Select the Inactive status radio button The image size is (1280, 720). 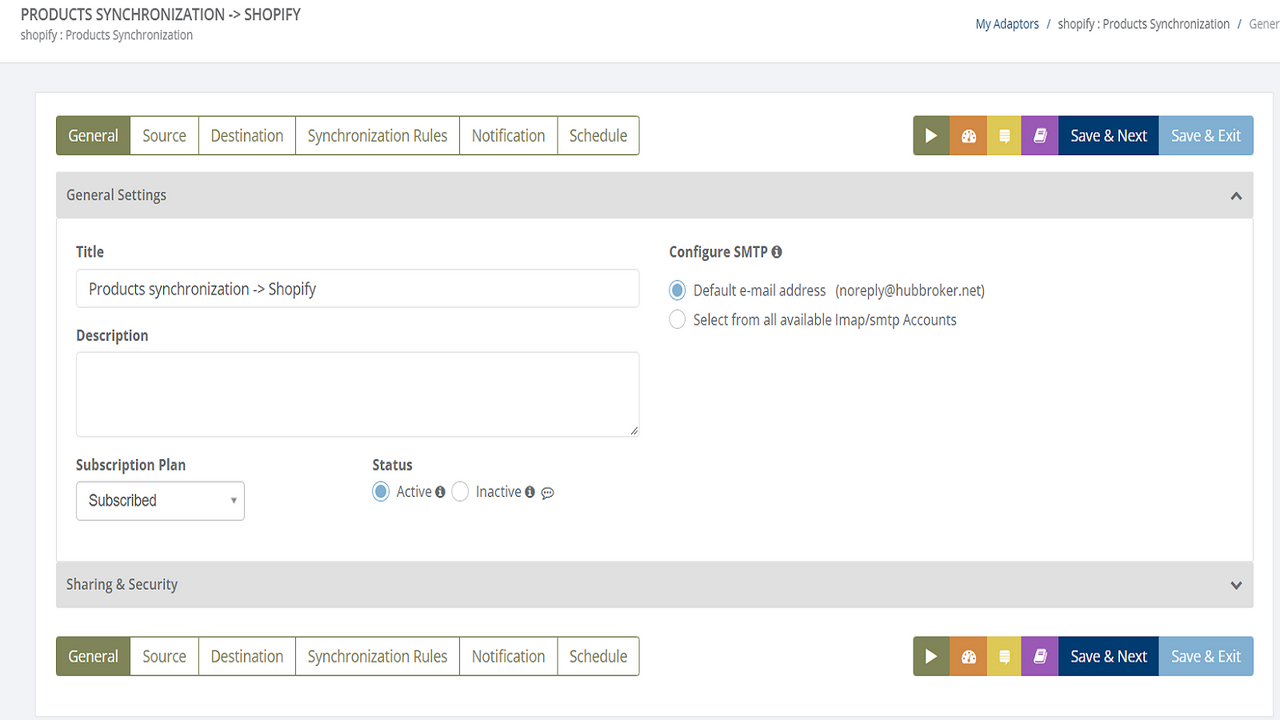coord(460,492)
